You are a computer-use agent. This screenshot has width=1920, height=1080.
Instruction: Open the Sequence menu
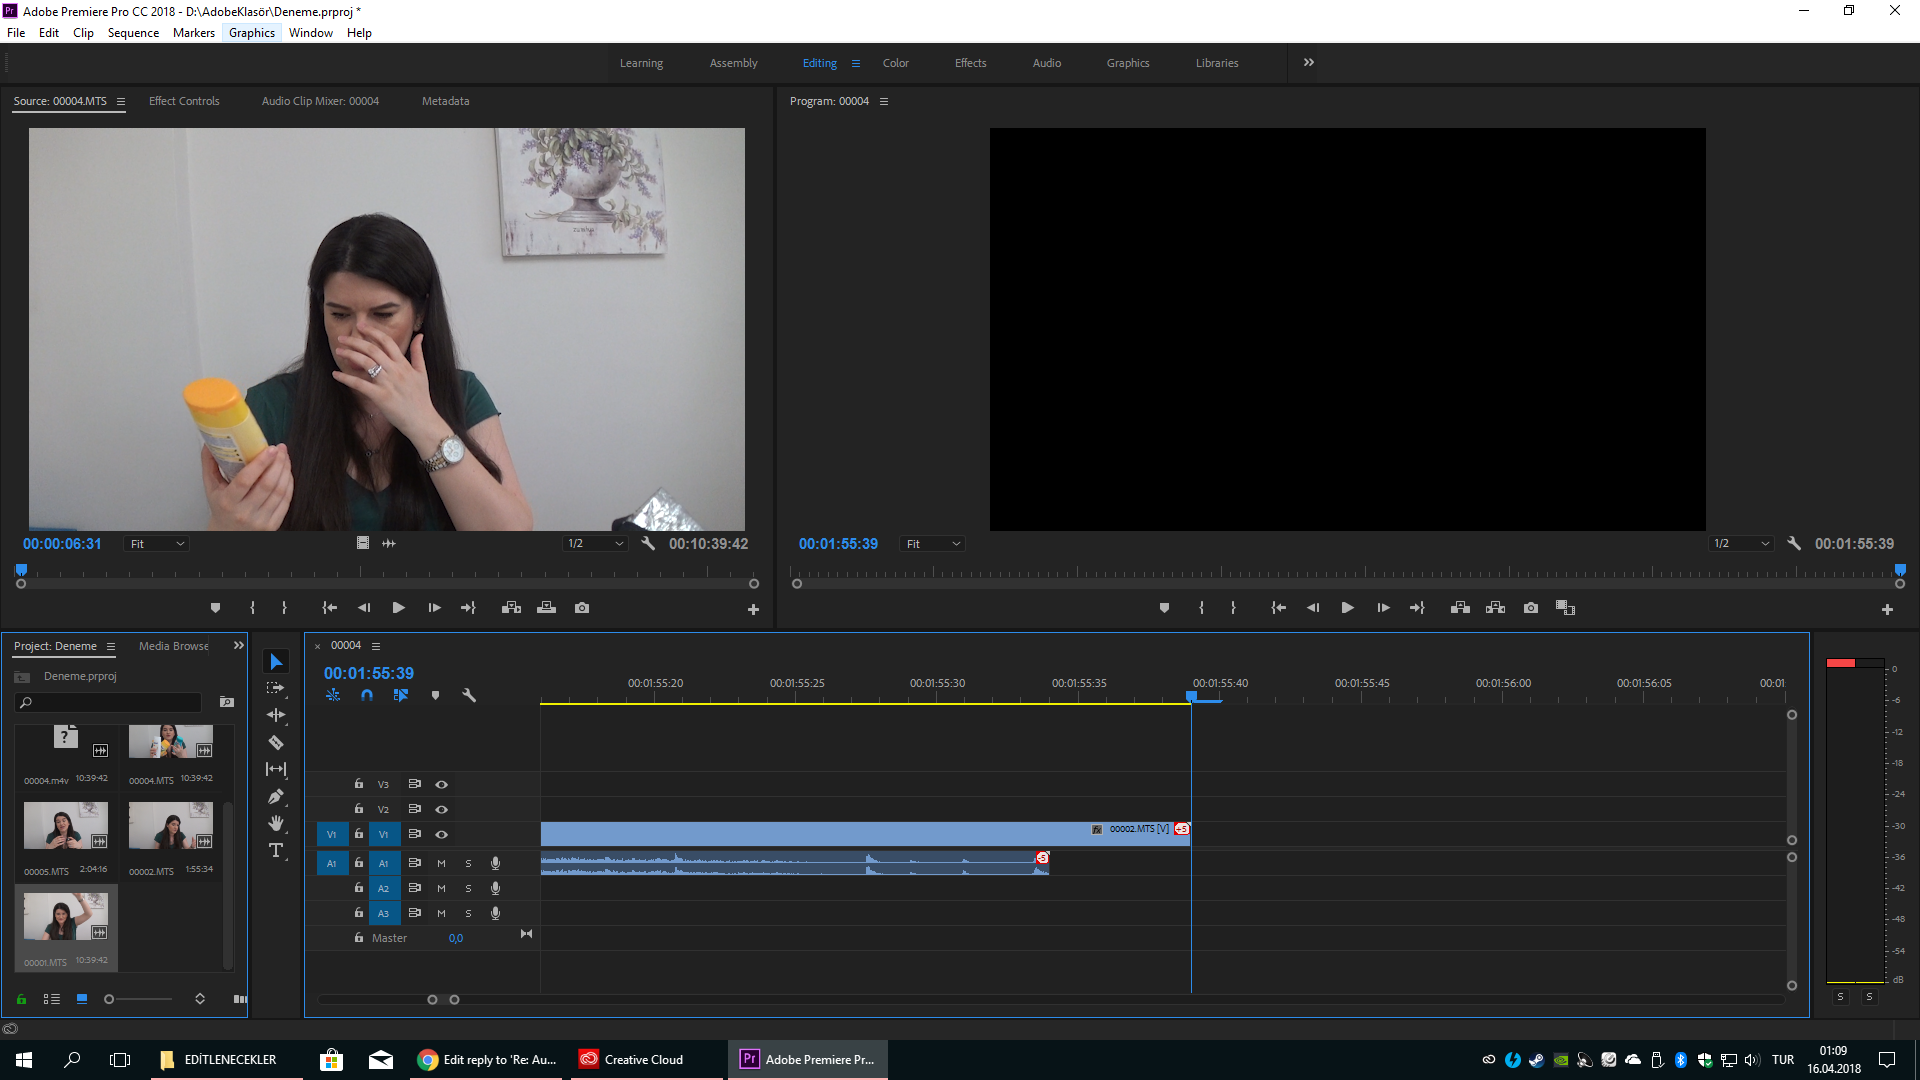(x=133, y=33)
